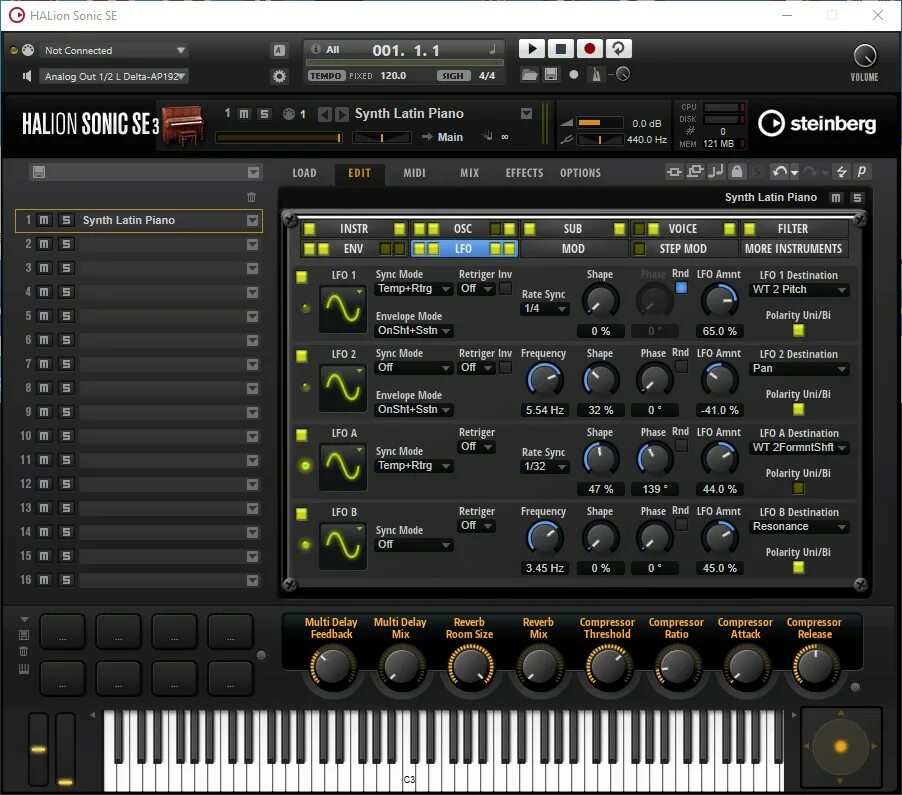Click the multi save disk icon
902x795 pixels.
pos(39,172)
